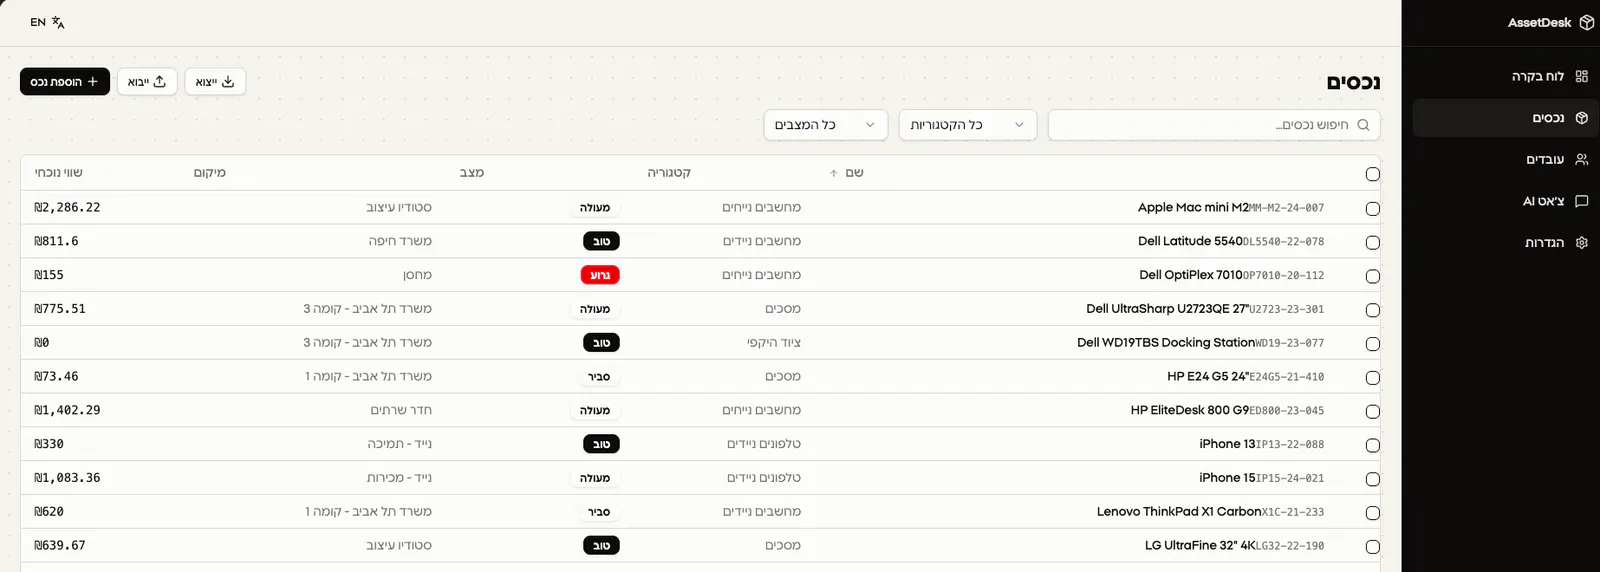Select checkbox for Dell Latitude 5540
Image resolution: width=1600 pixels, height=572 pixels.
click(1372, 243)
